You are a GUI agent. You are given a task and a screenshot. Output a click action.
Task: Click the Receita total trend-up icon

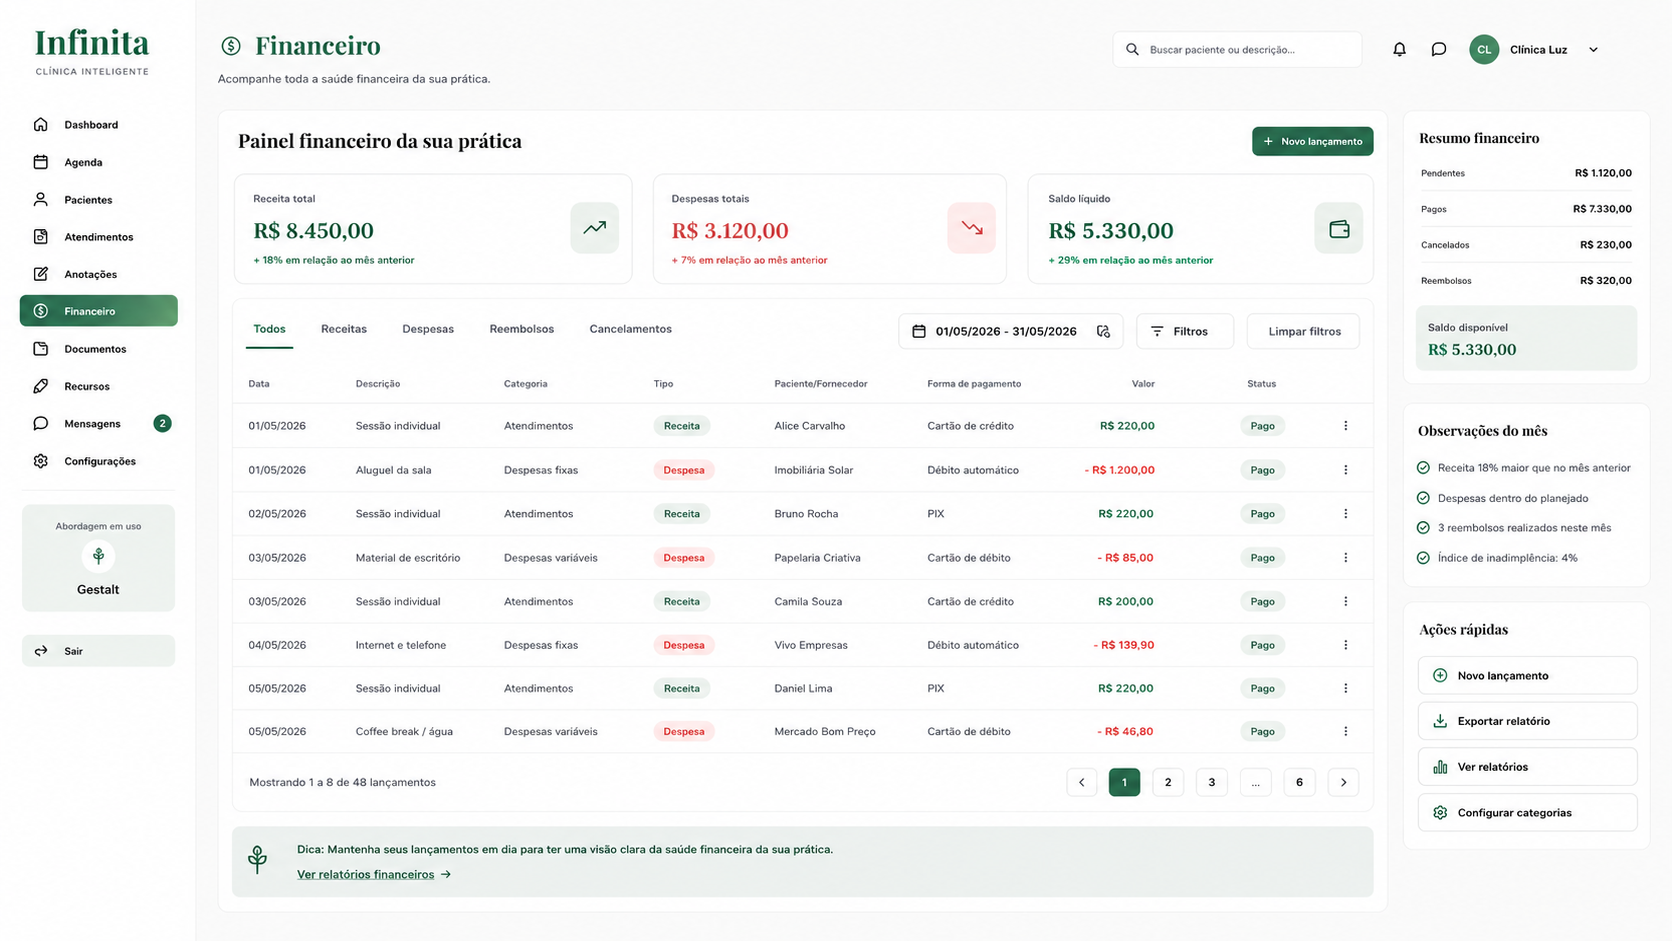[595, 228]
